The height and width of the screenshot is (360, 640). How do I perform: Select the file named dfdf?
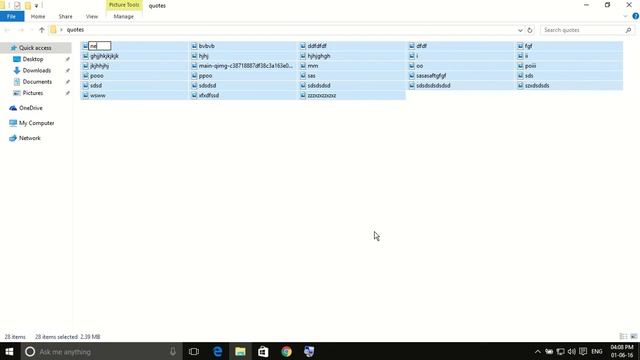[421, 46]
